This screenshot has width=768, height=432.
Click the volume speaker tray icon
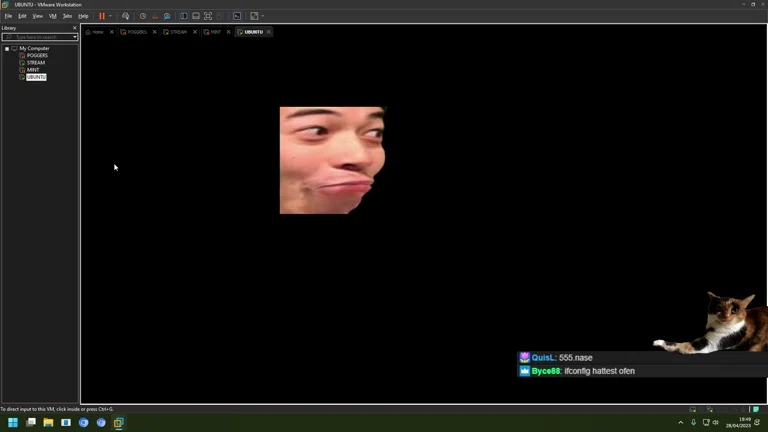716,422
